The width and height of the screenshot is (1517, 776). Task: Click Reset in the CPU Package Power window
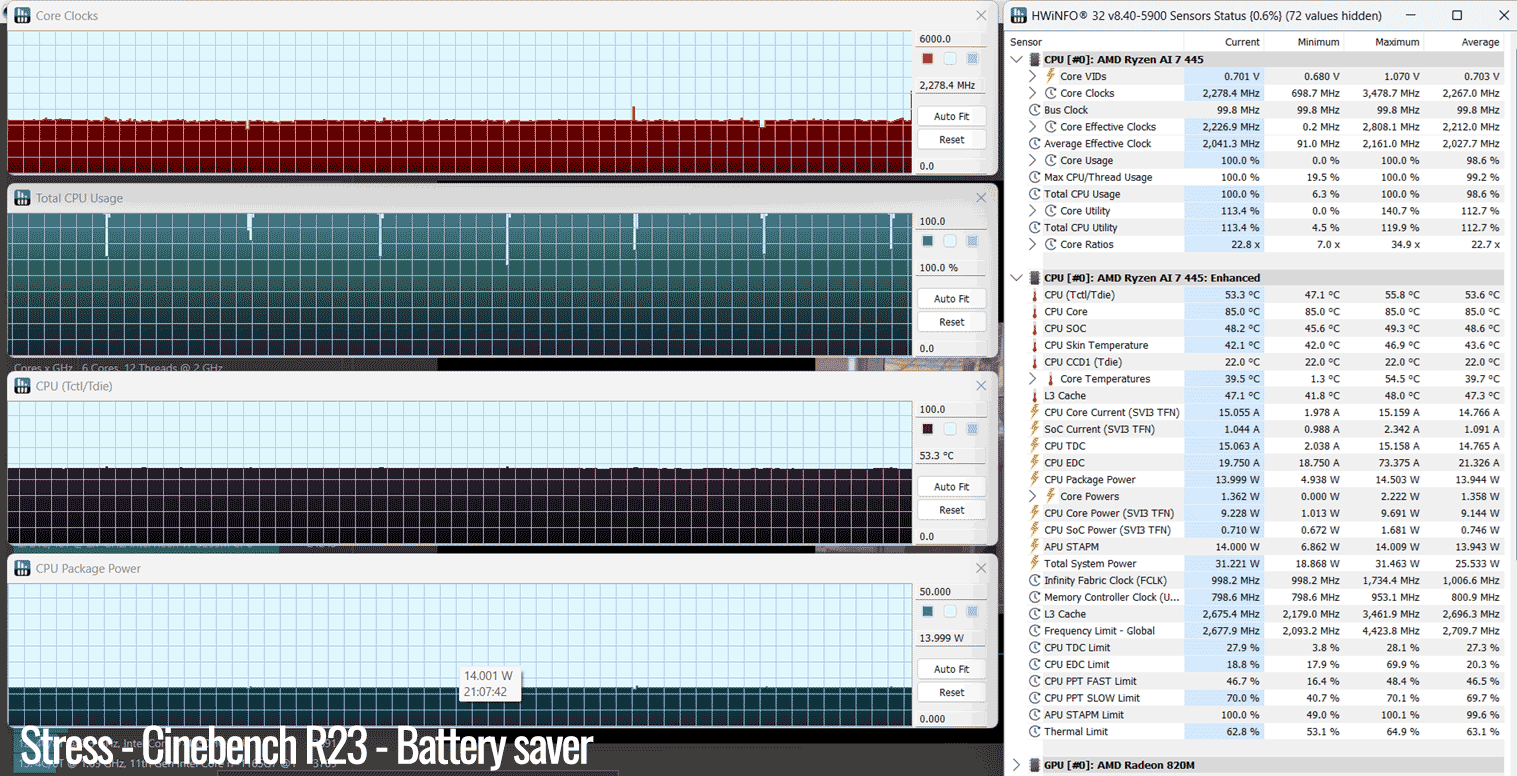(x=951, y=692)
